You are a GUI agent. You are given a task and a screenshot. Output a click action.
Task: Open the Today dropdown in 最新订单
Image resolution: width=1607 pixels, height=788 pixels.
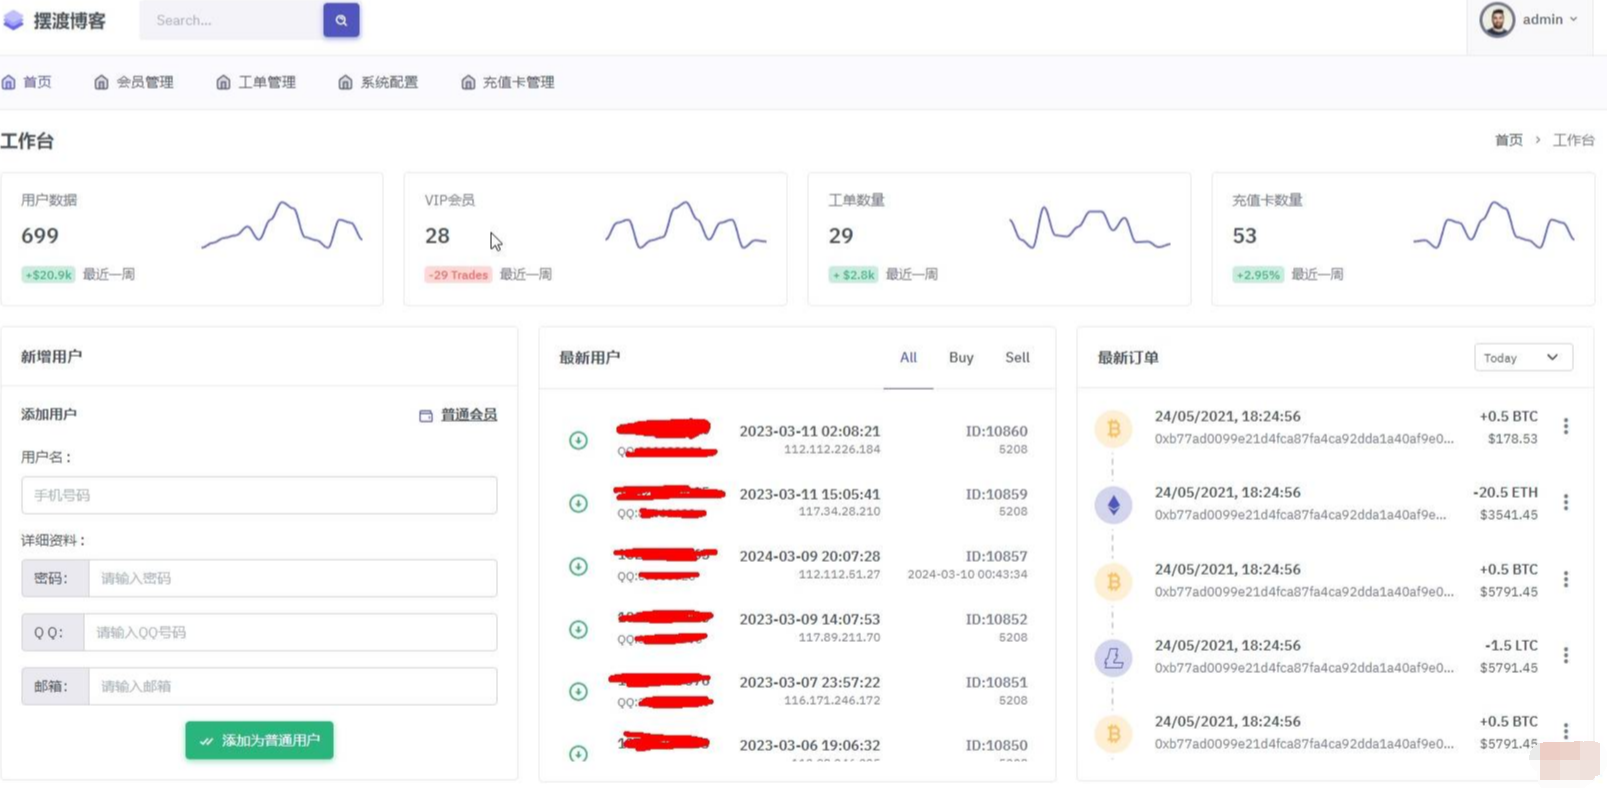1523,357
